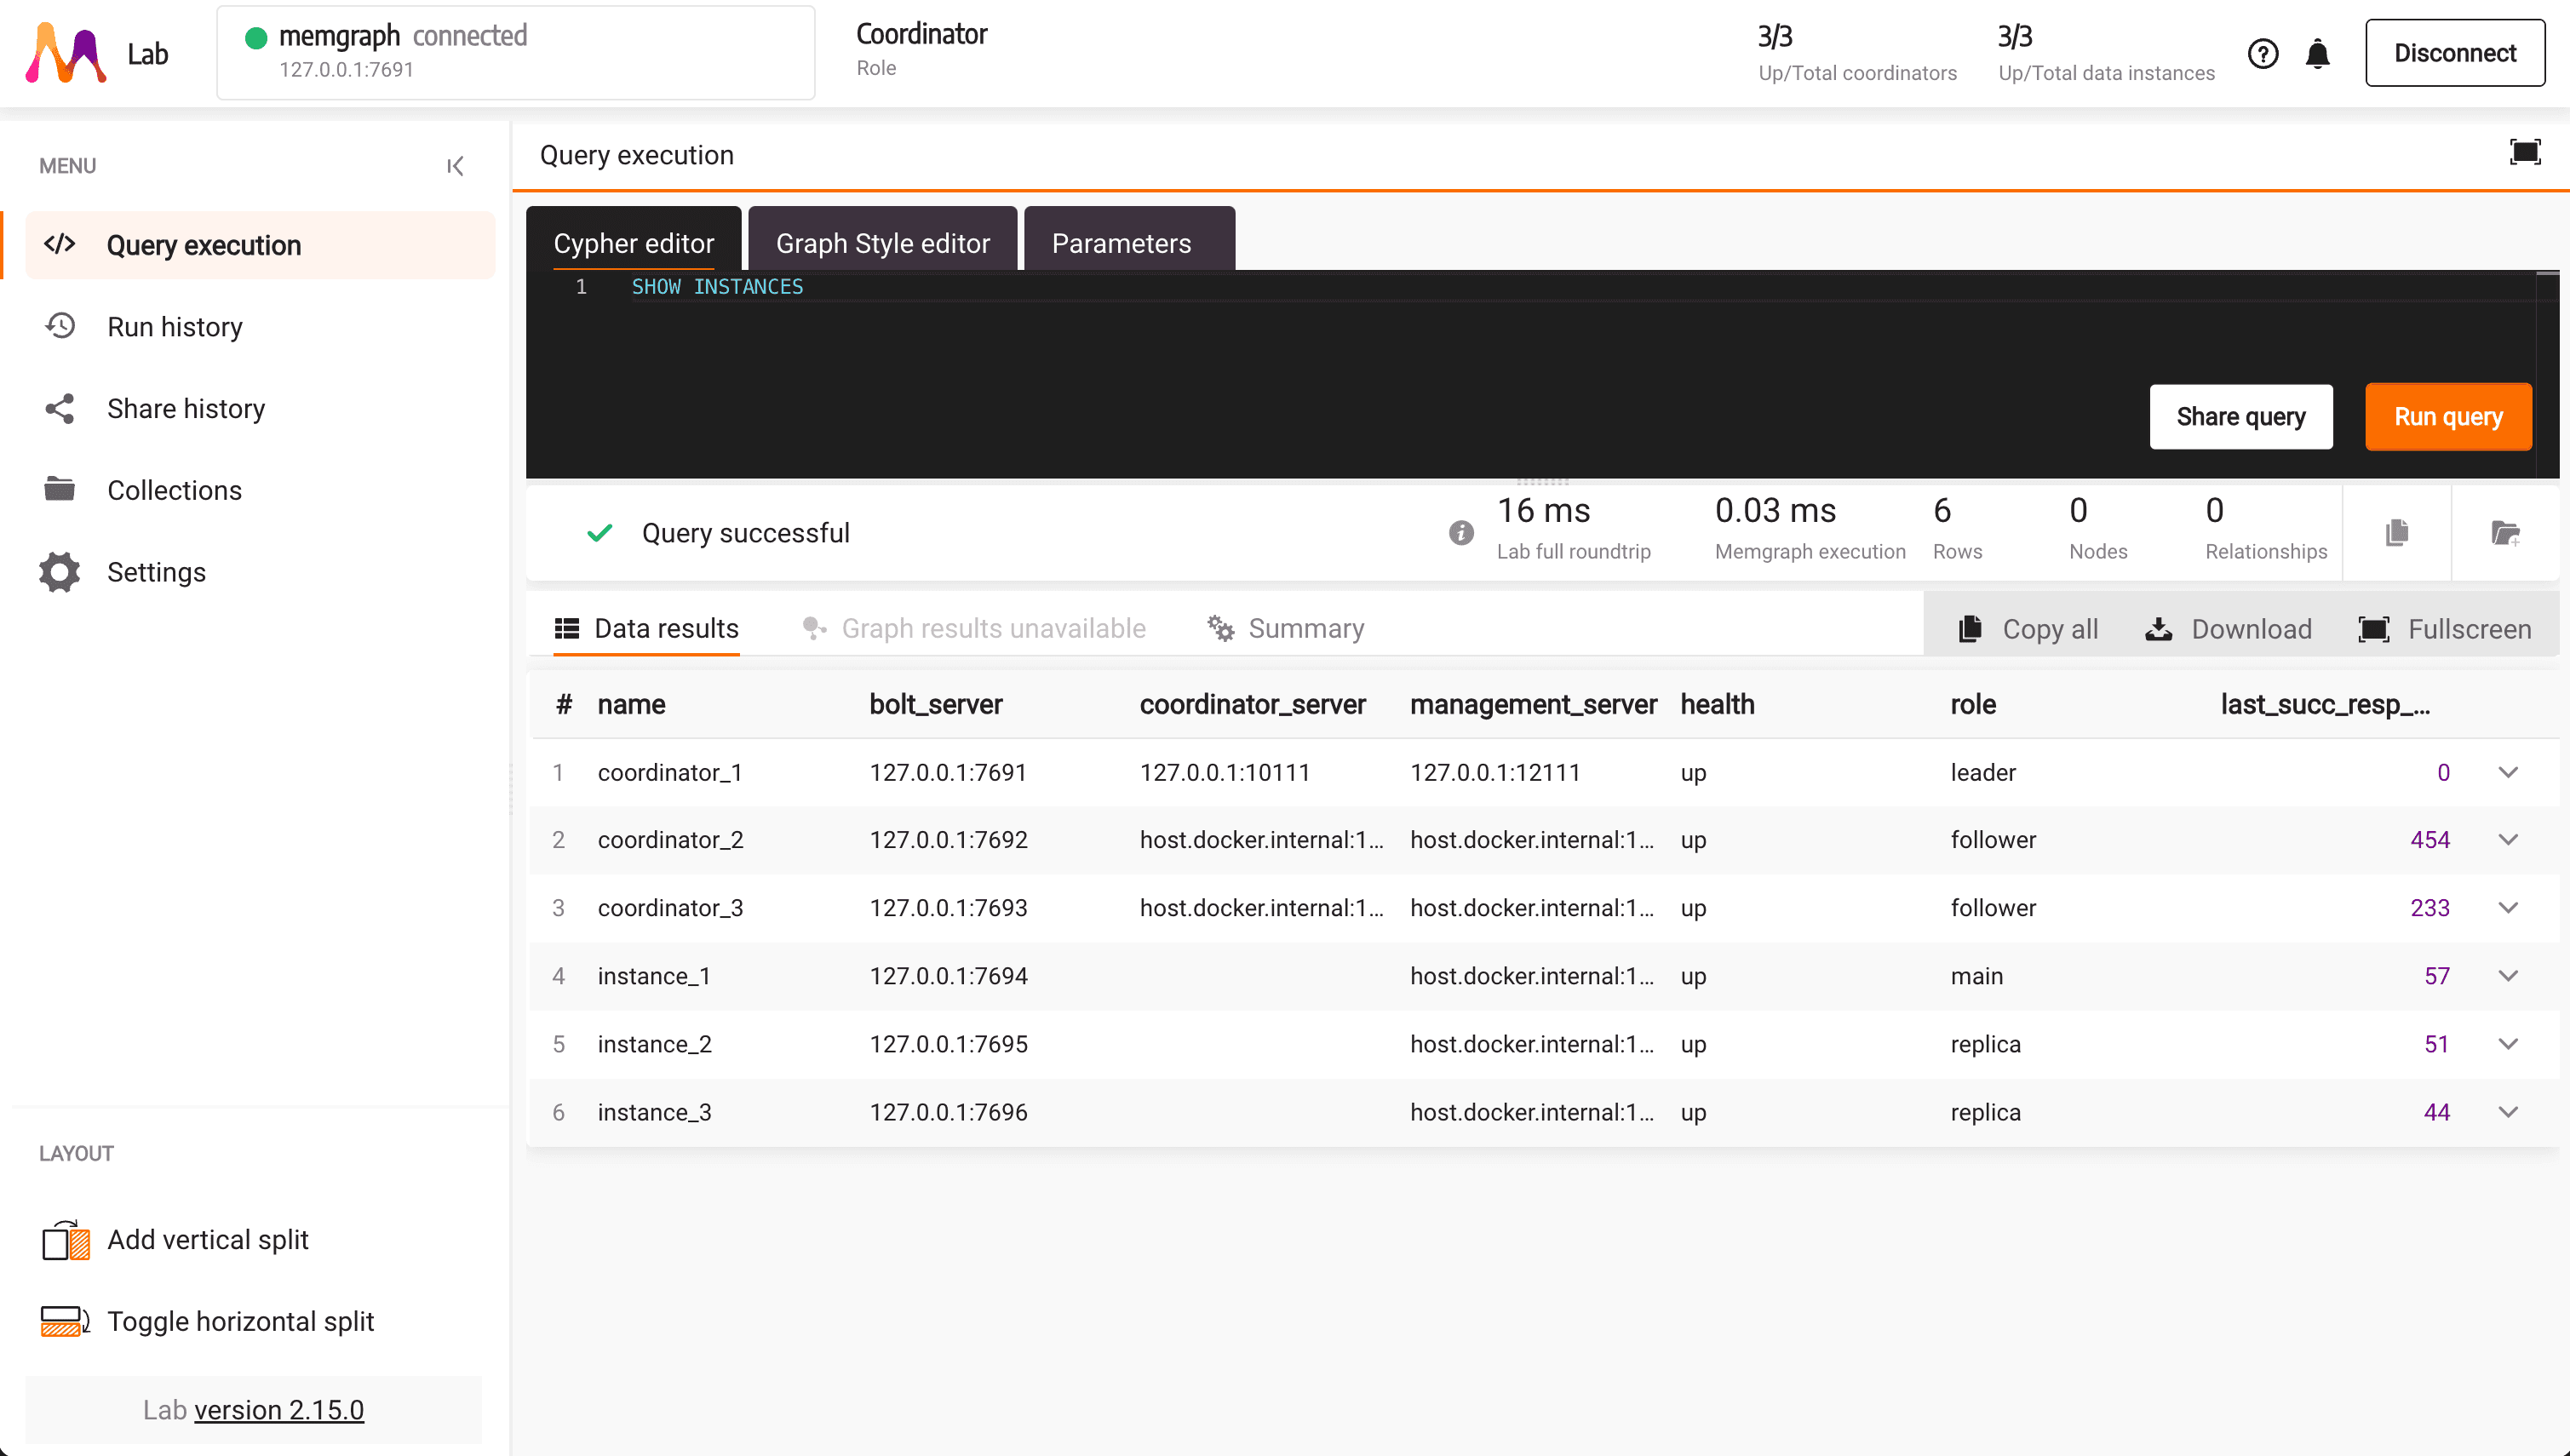Screen dimensions: 2570x1456
Task: Expand coordinator_3 row details
Action: coord(2508,908)
